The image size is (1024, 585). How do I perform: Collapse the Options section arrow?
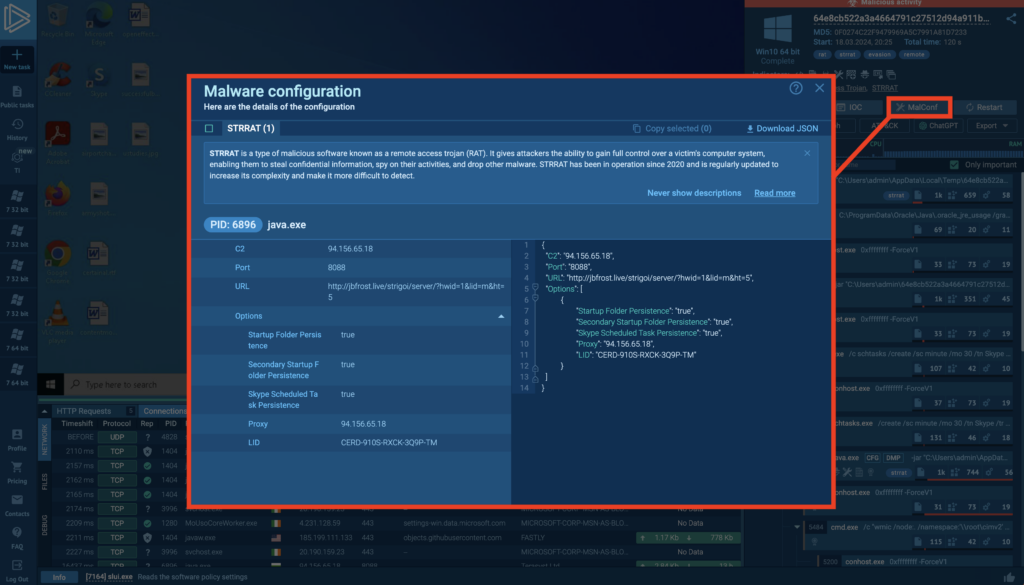pos(501,316)
